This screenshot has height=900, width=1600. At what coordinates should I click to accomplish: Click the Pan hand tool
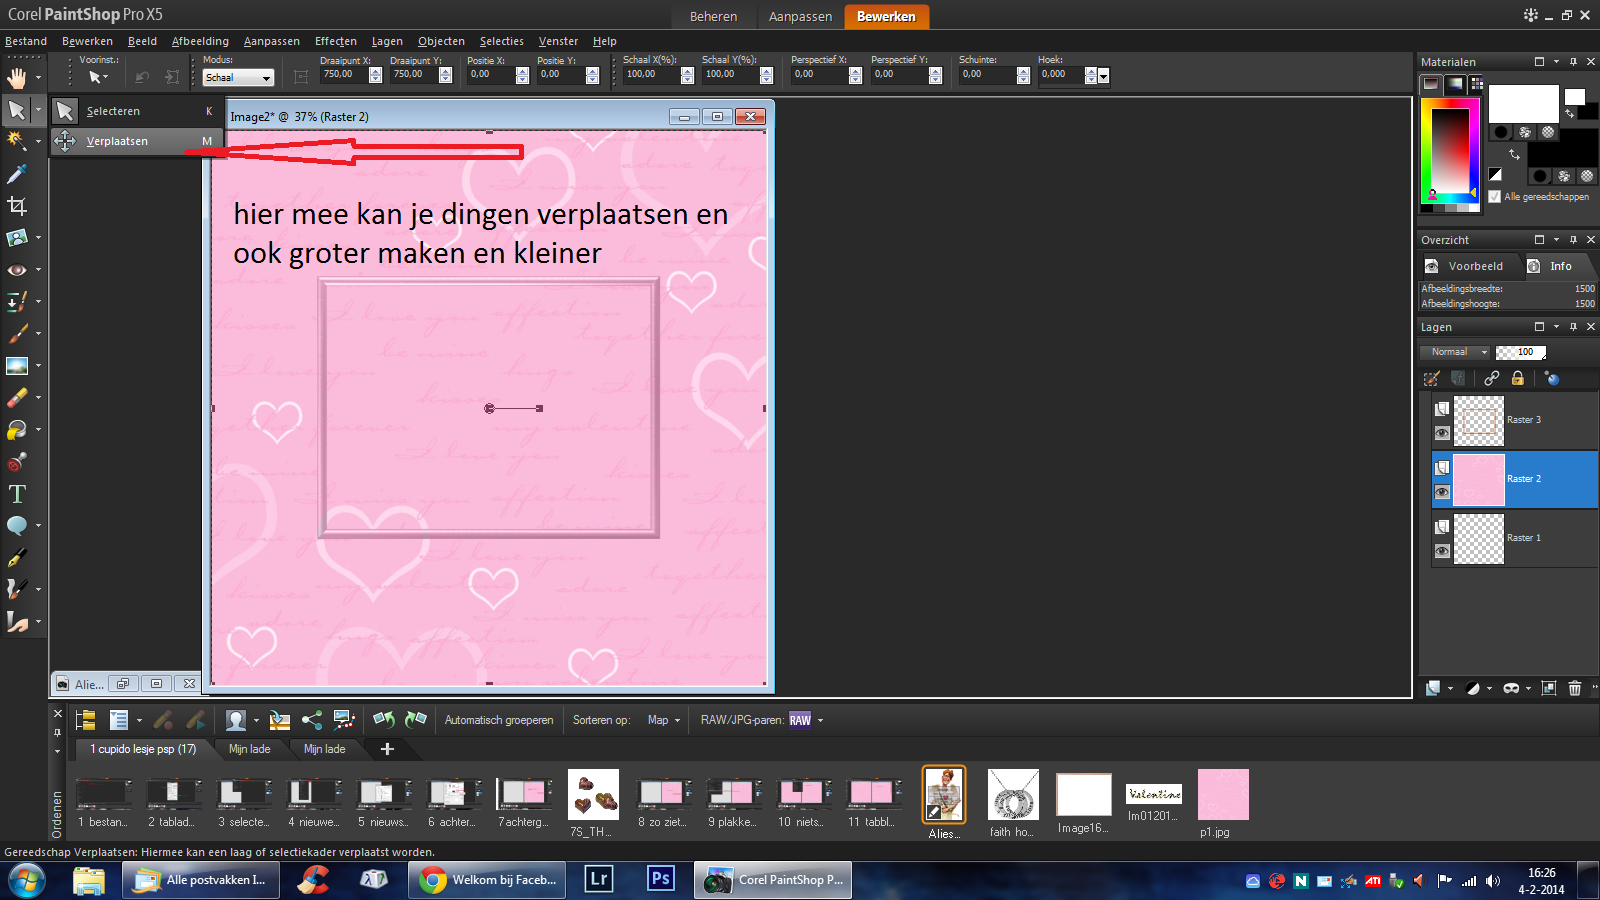point(17,78)
